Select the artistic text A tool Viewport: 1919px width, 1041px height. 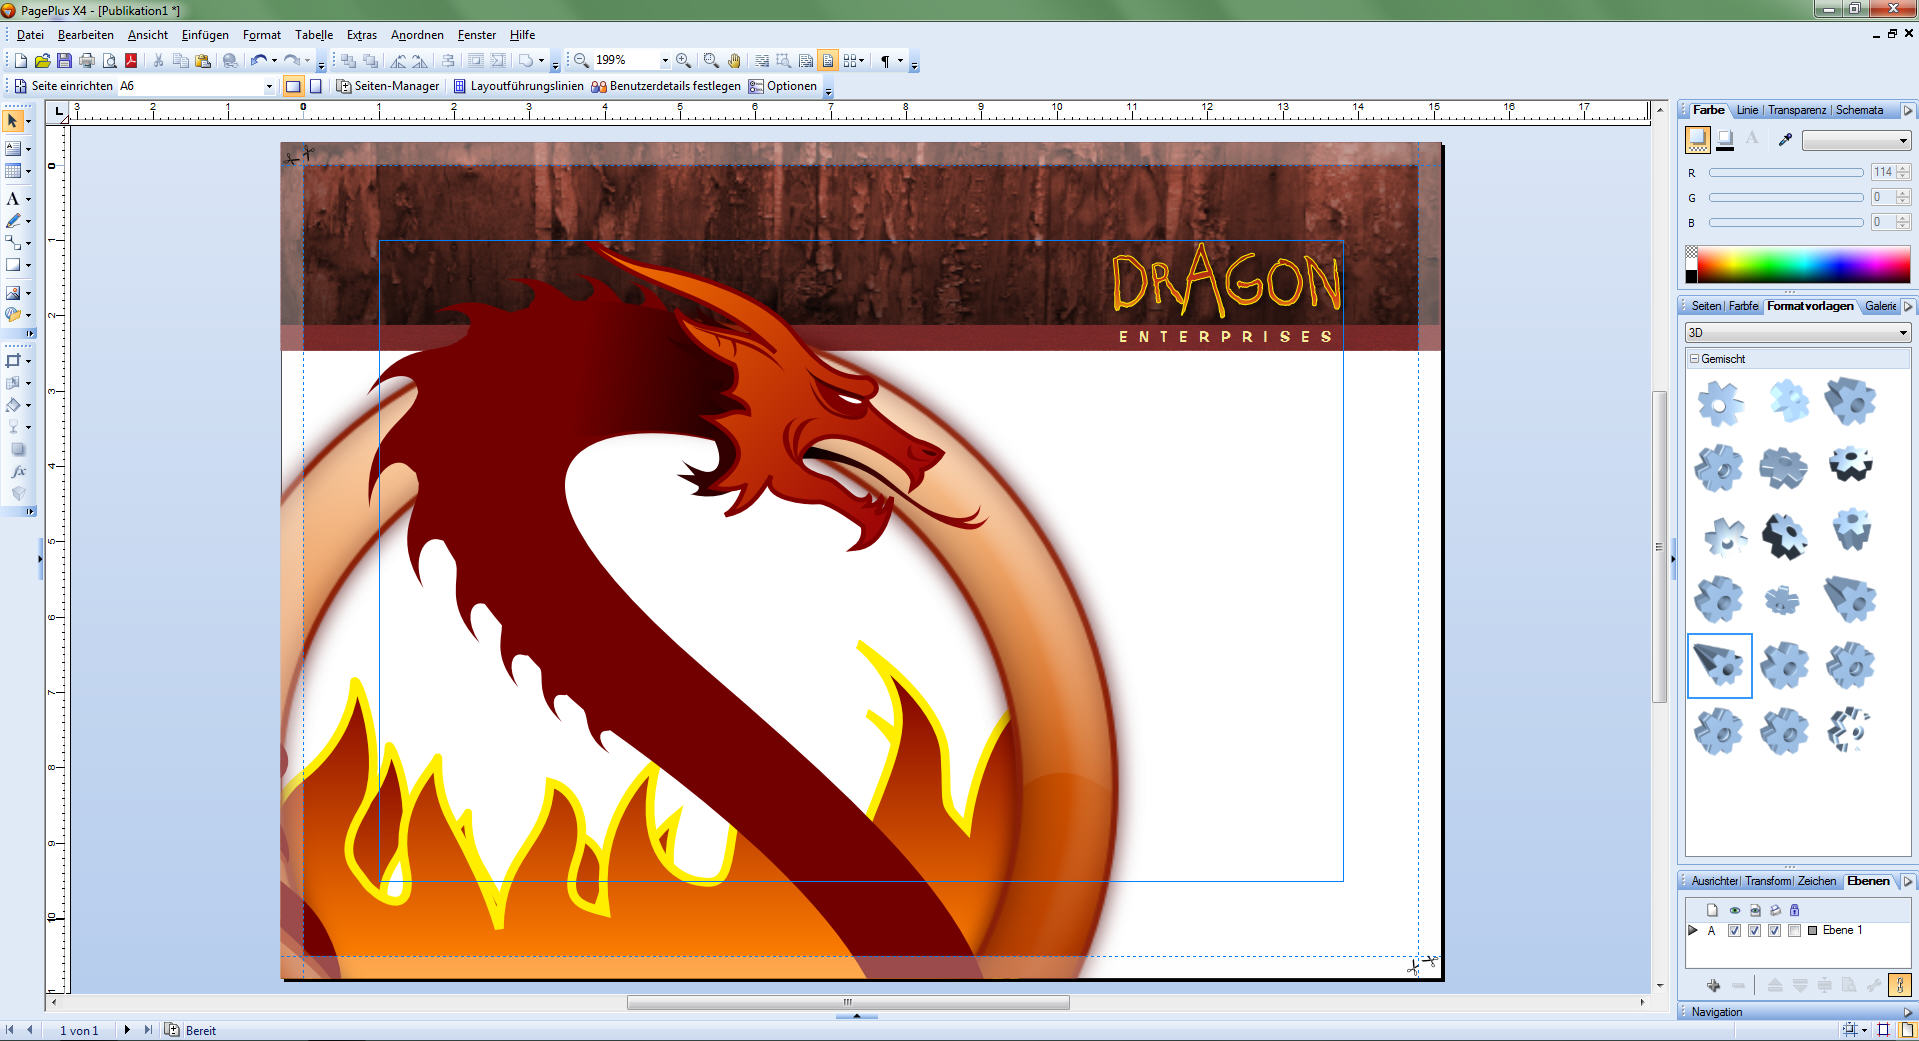coord(12,198)
